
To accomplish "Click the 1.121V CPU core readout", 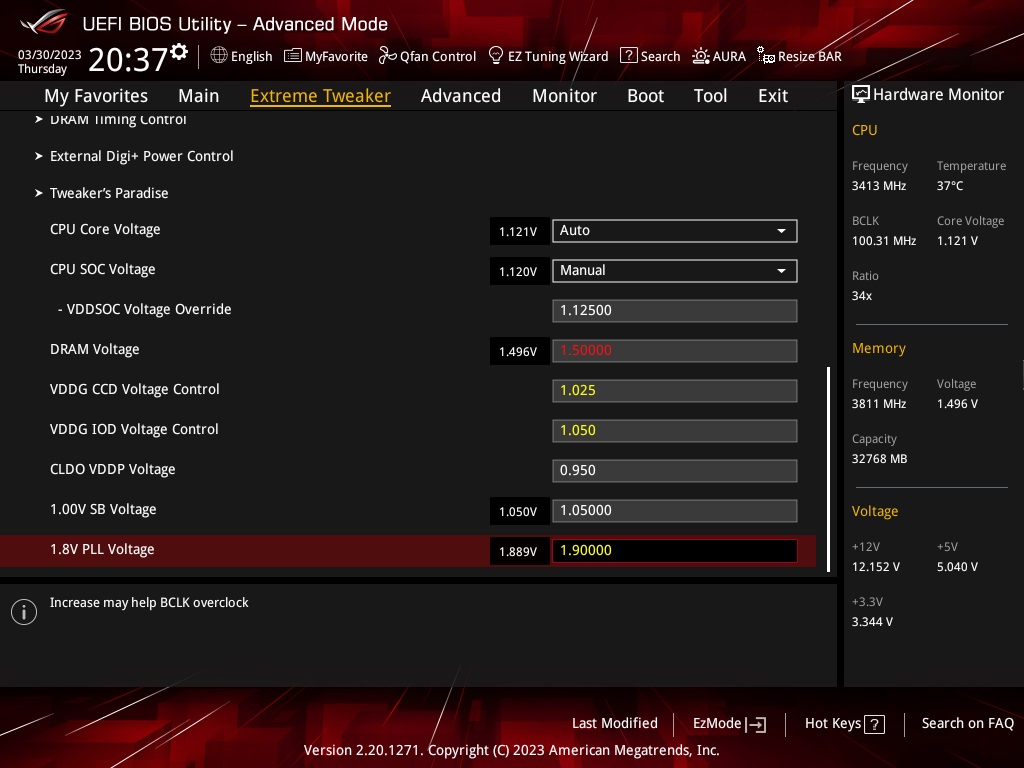I will click(x=519, y=231).
